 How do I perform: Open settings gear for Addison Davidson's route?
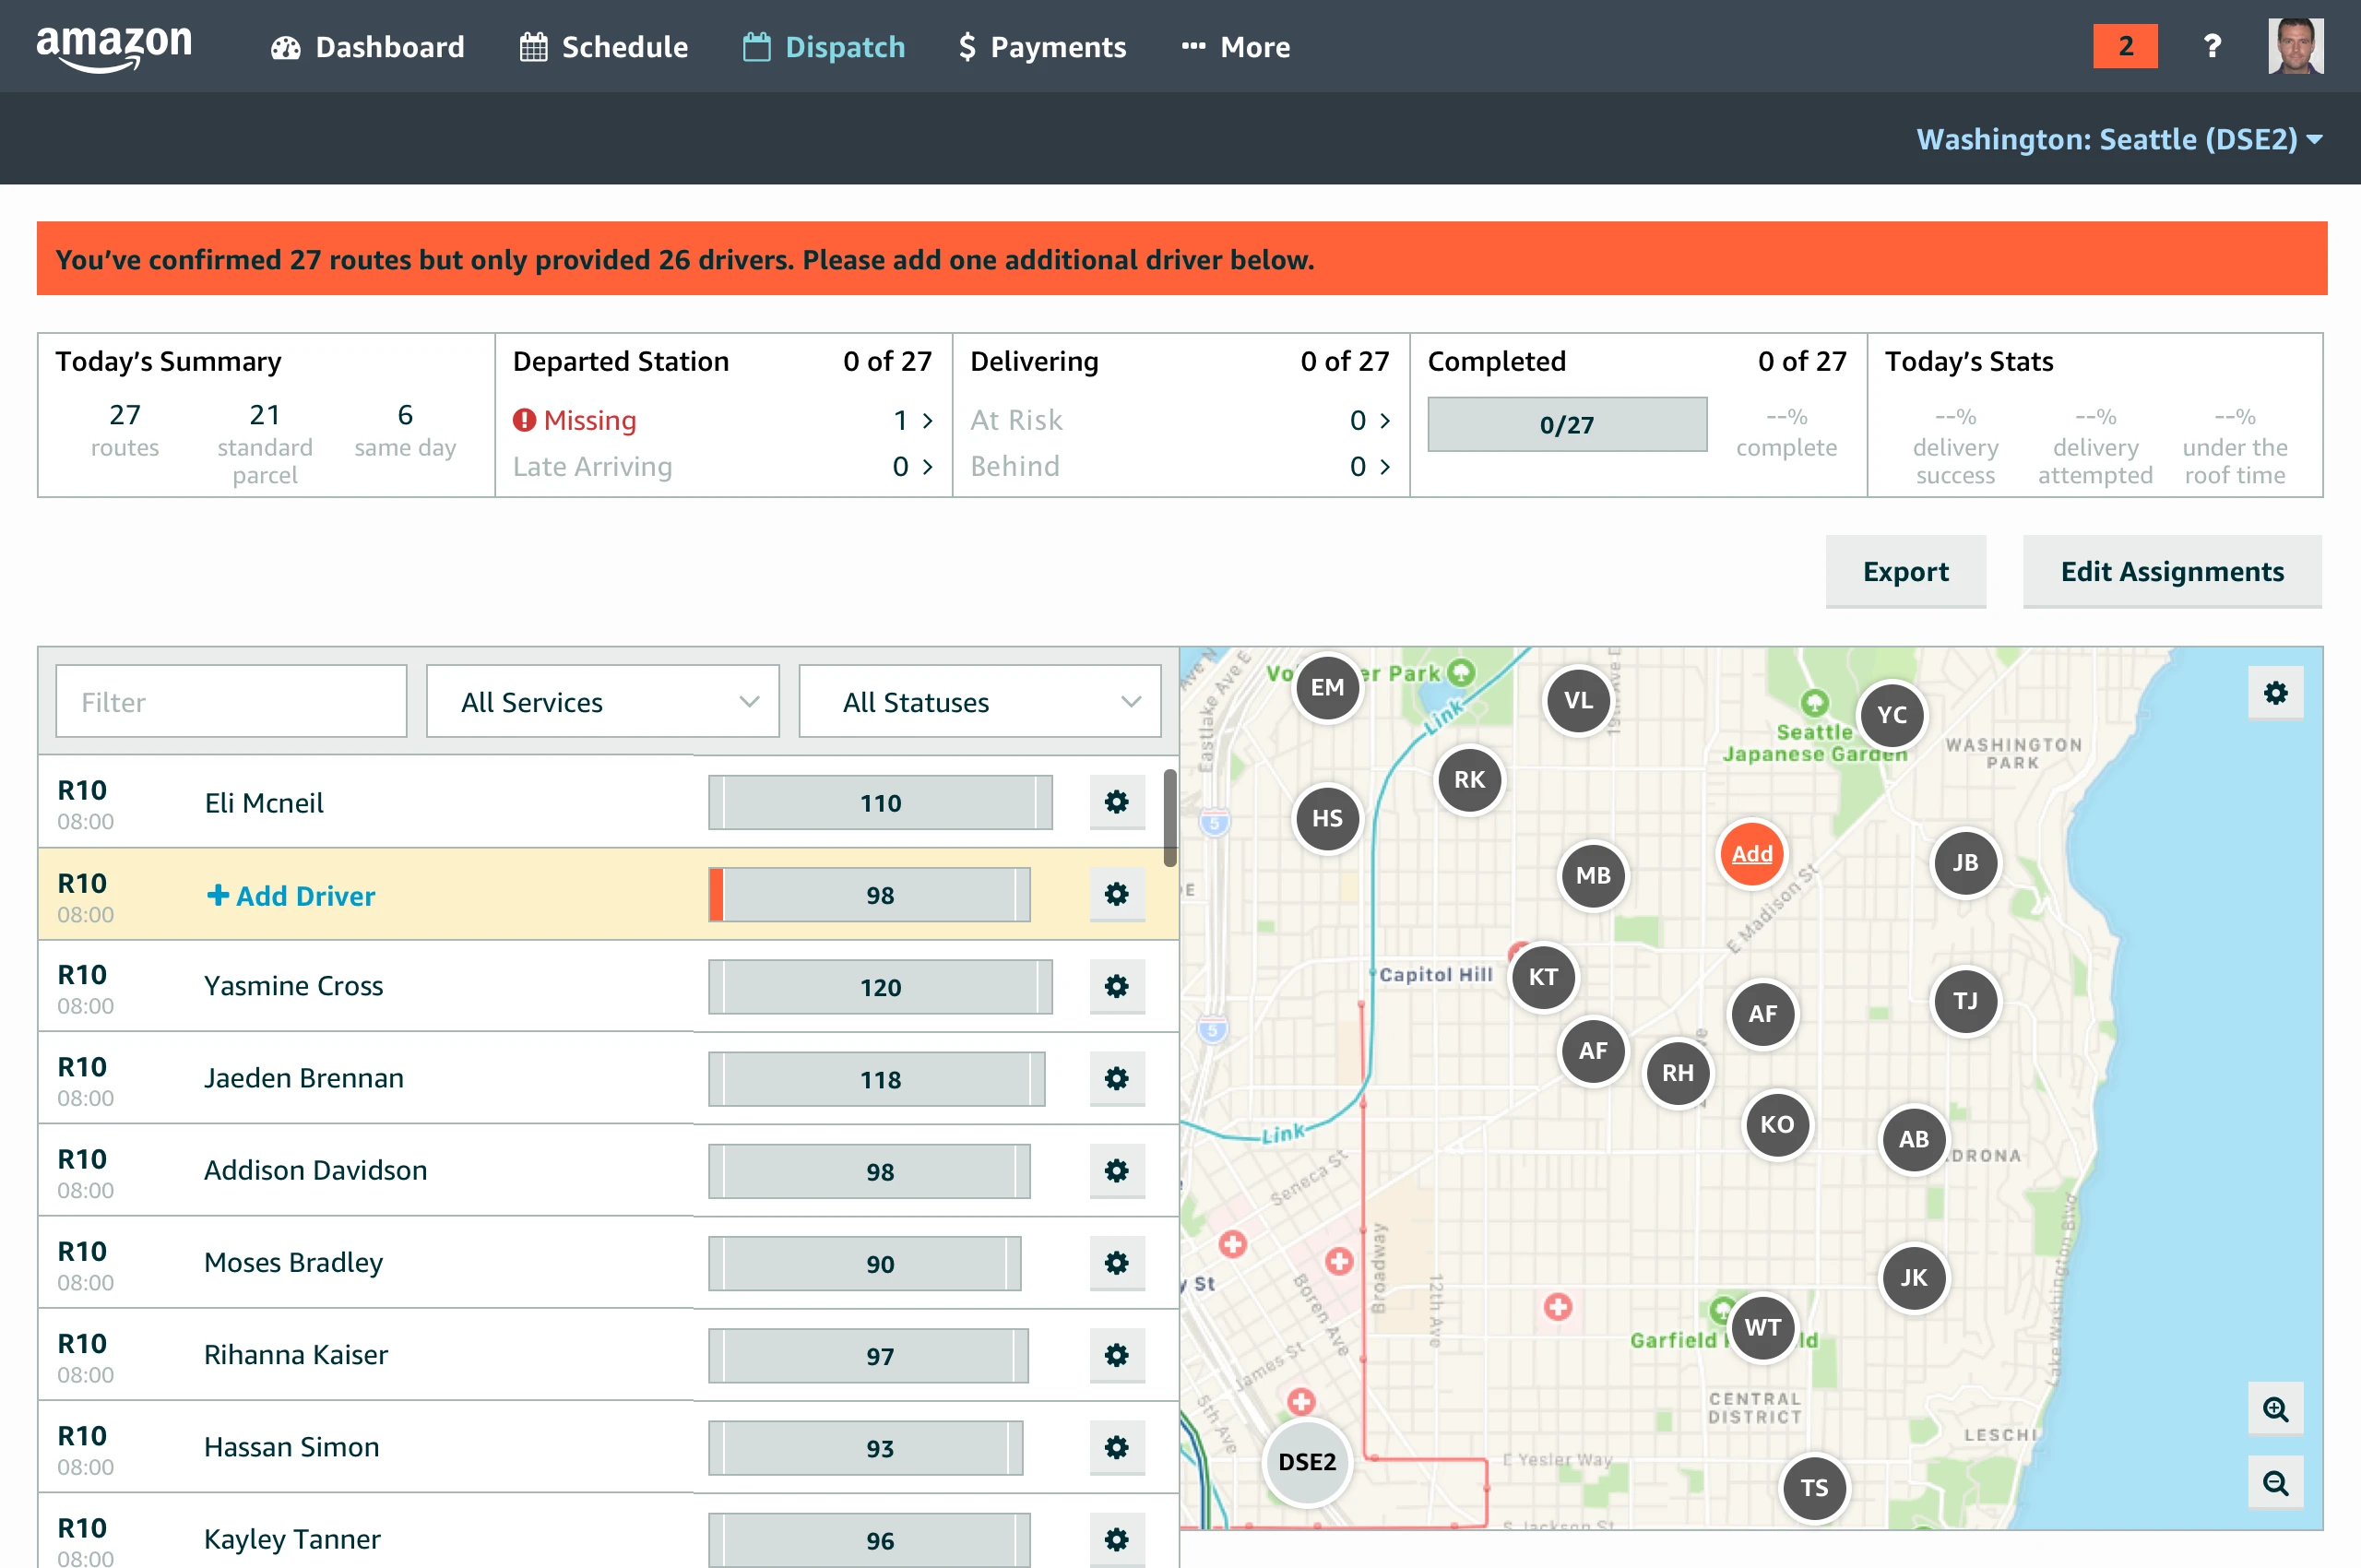point(1117,1171)
